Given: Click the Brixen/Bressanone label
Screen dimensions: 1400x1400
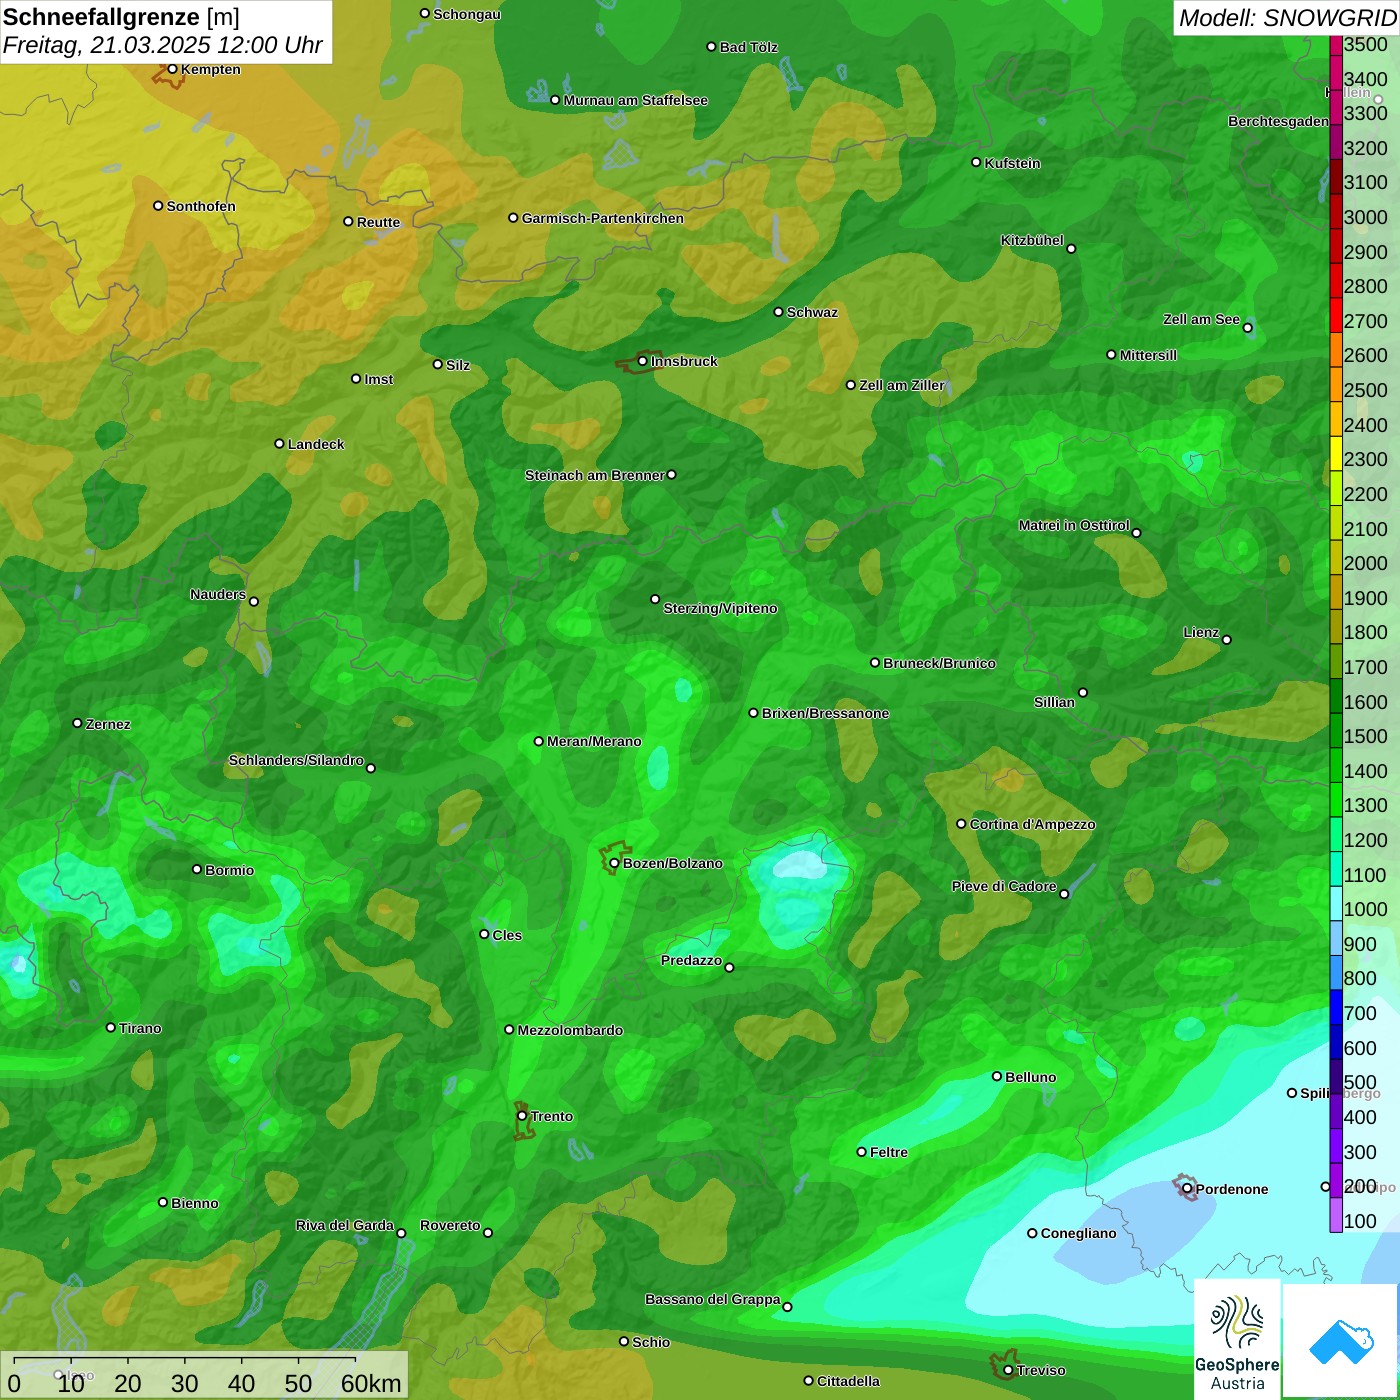Looking at the screenshot, I should (825, 713).
